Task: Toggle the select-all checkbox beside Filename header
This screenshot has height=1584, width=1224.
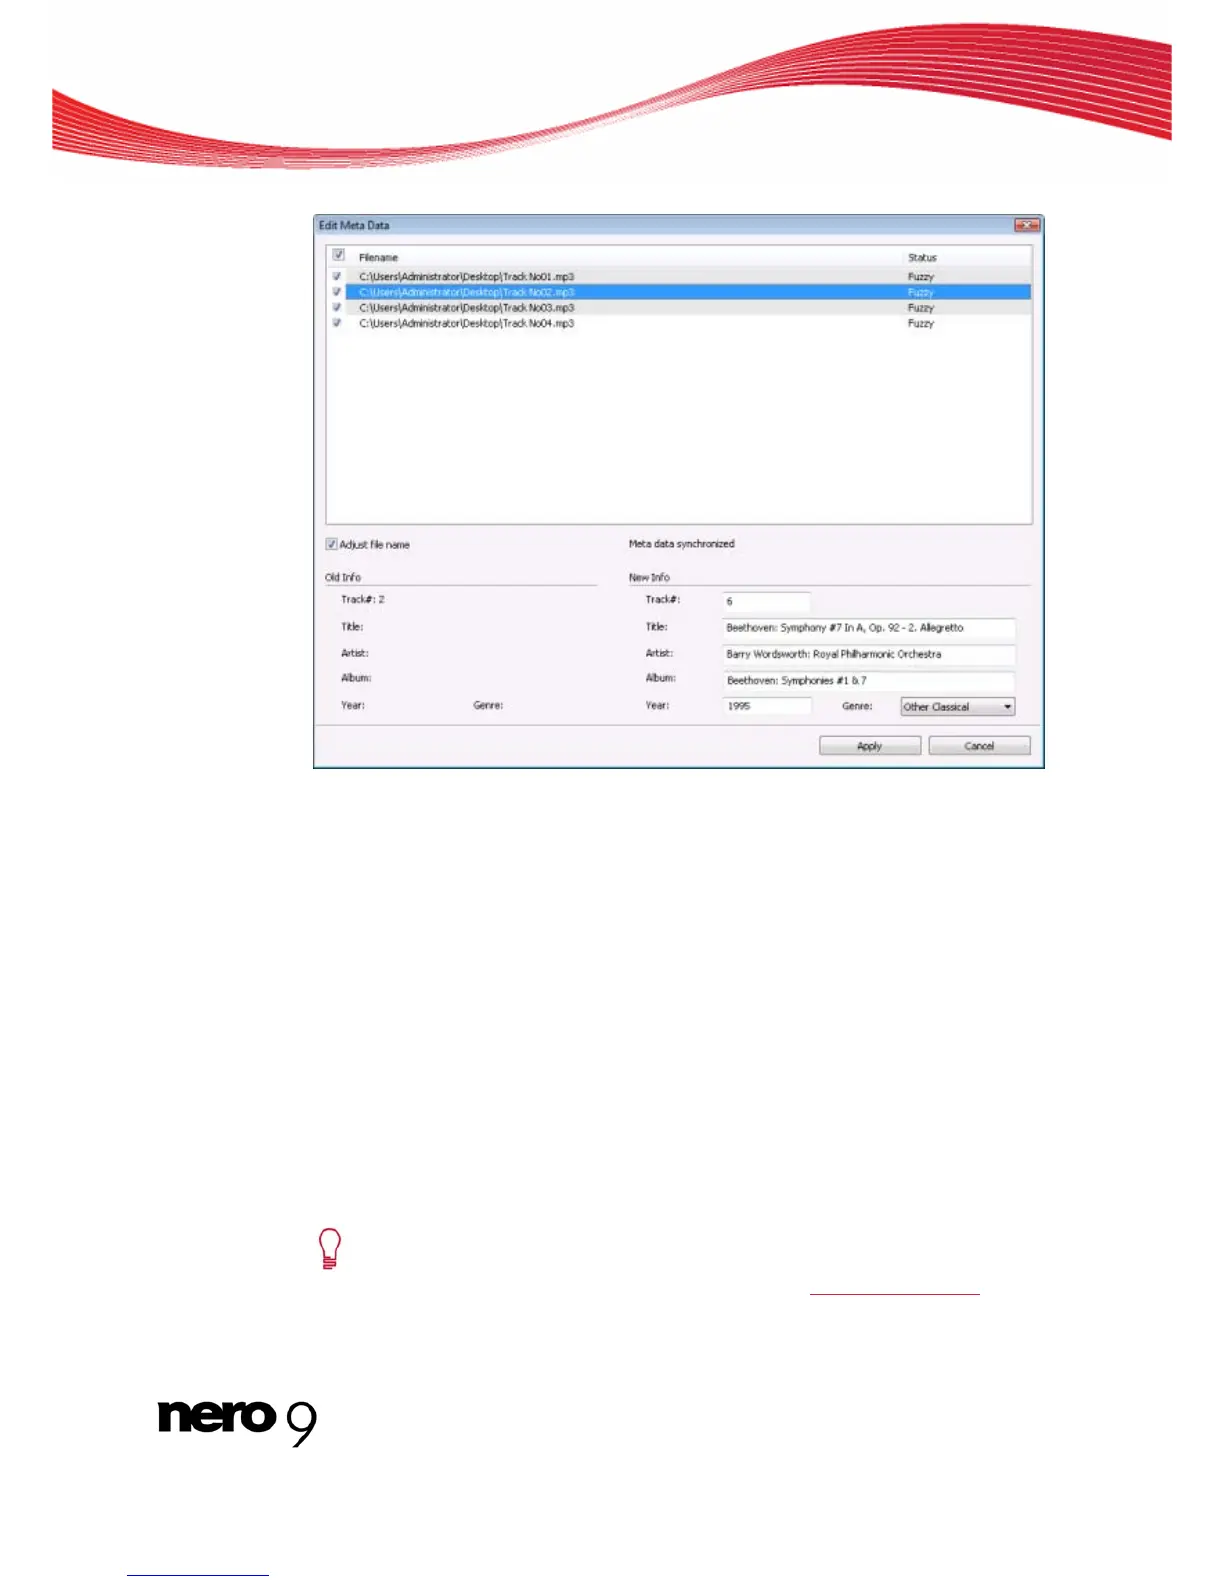Action: pos(339,255)
